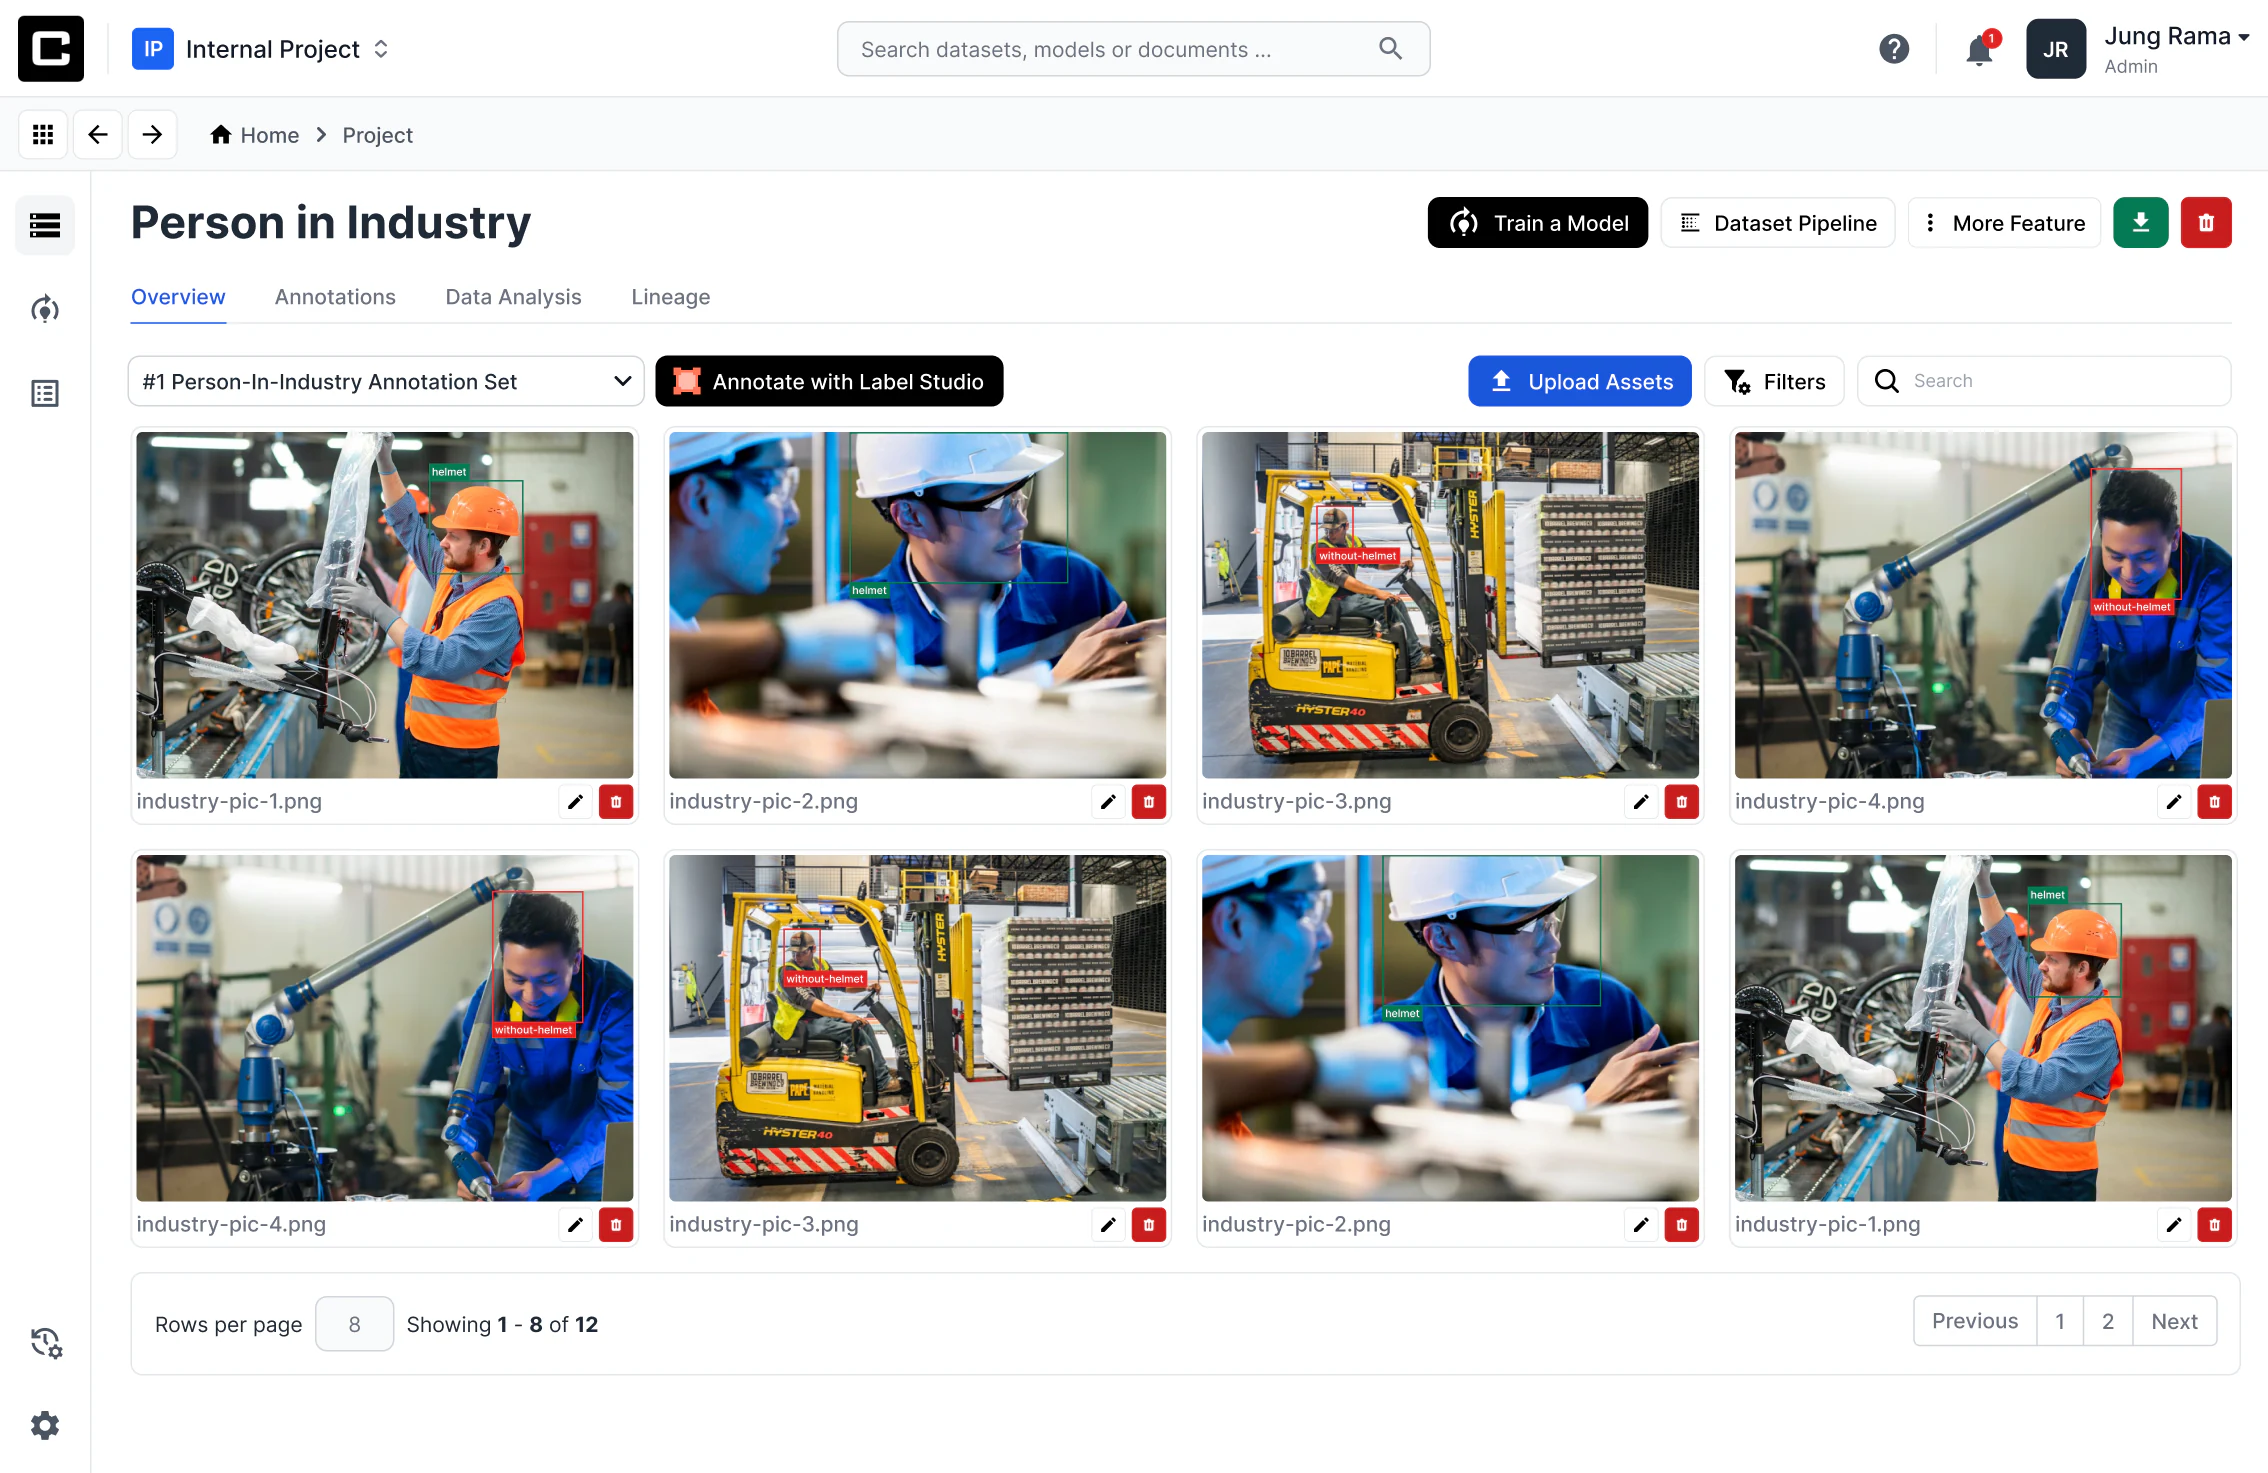Go back with the left arrow button
The height and width of the screenshot is (1473, 2268).
(x=98, y=134)
